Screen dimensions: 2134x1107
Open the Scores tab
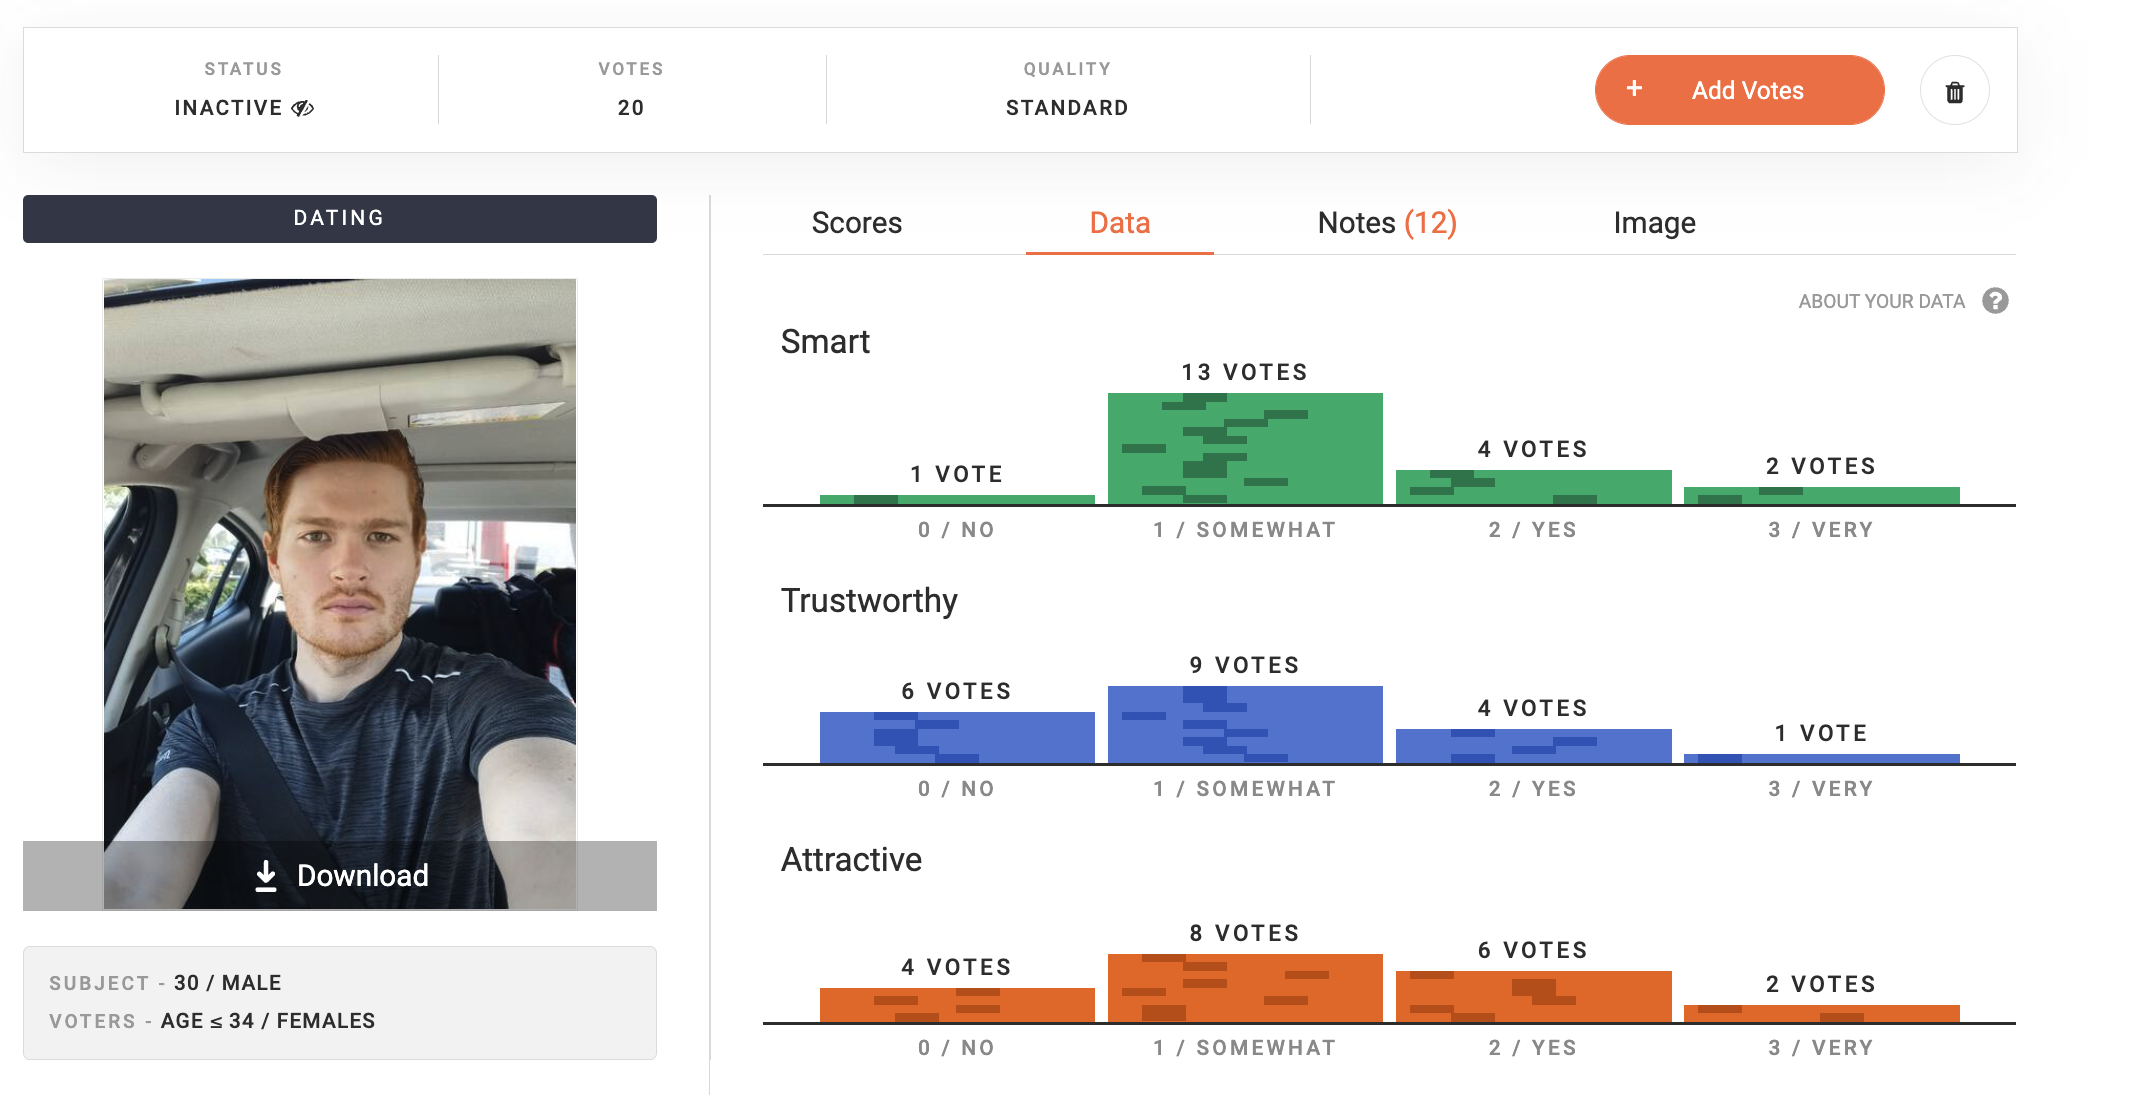(x=857, y=223)
